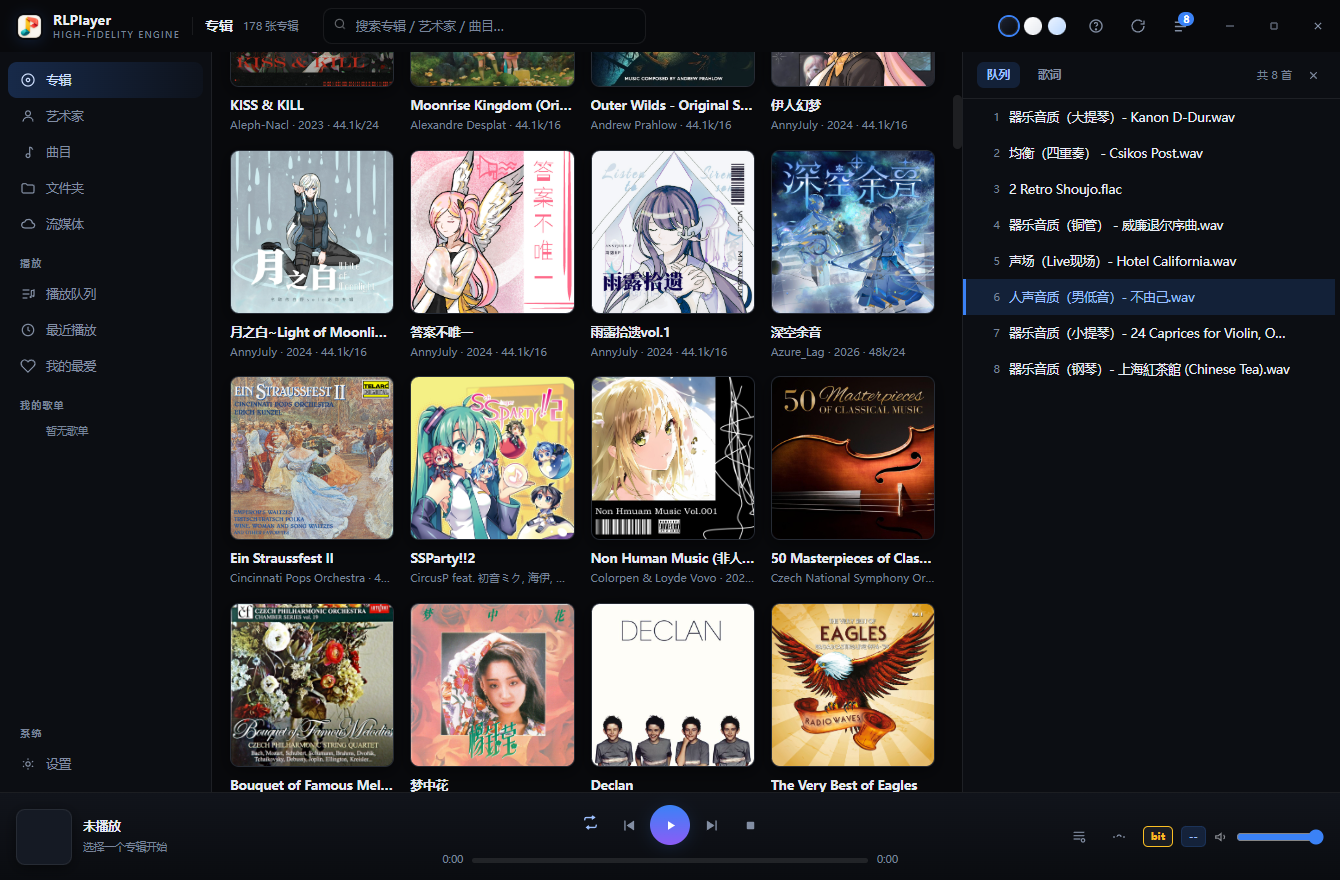
Task: Close the queue panel with X
Action: (x=1314, y=75)
